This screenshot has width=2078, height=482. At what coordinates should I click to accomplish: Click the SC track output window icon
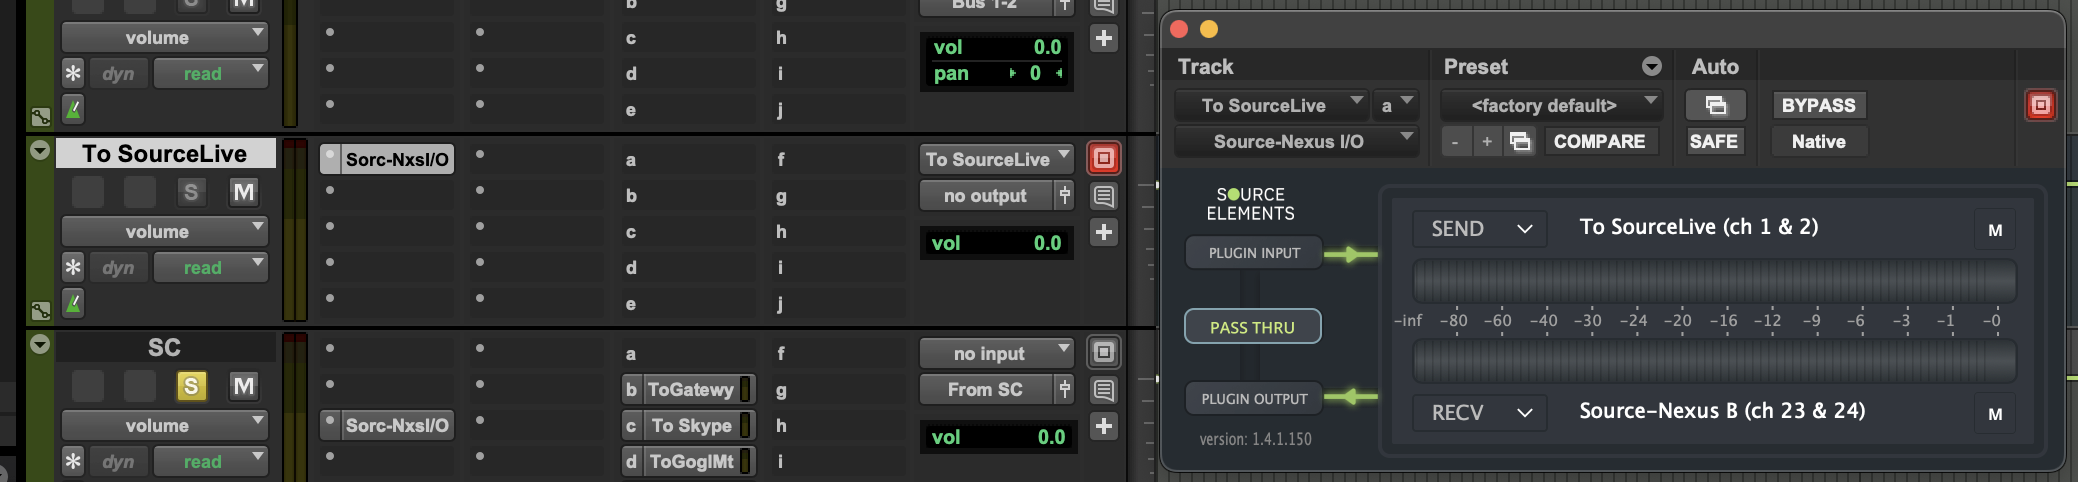pos(1103,352)
